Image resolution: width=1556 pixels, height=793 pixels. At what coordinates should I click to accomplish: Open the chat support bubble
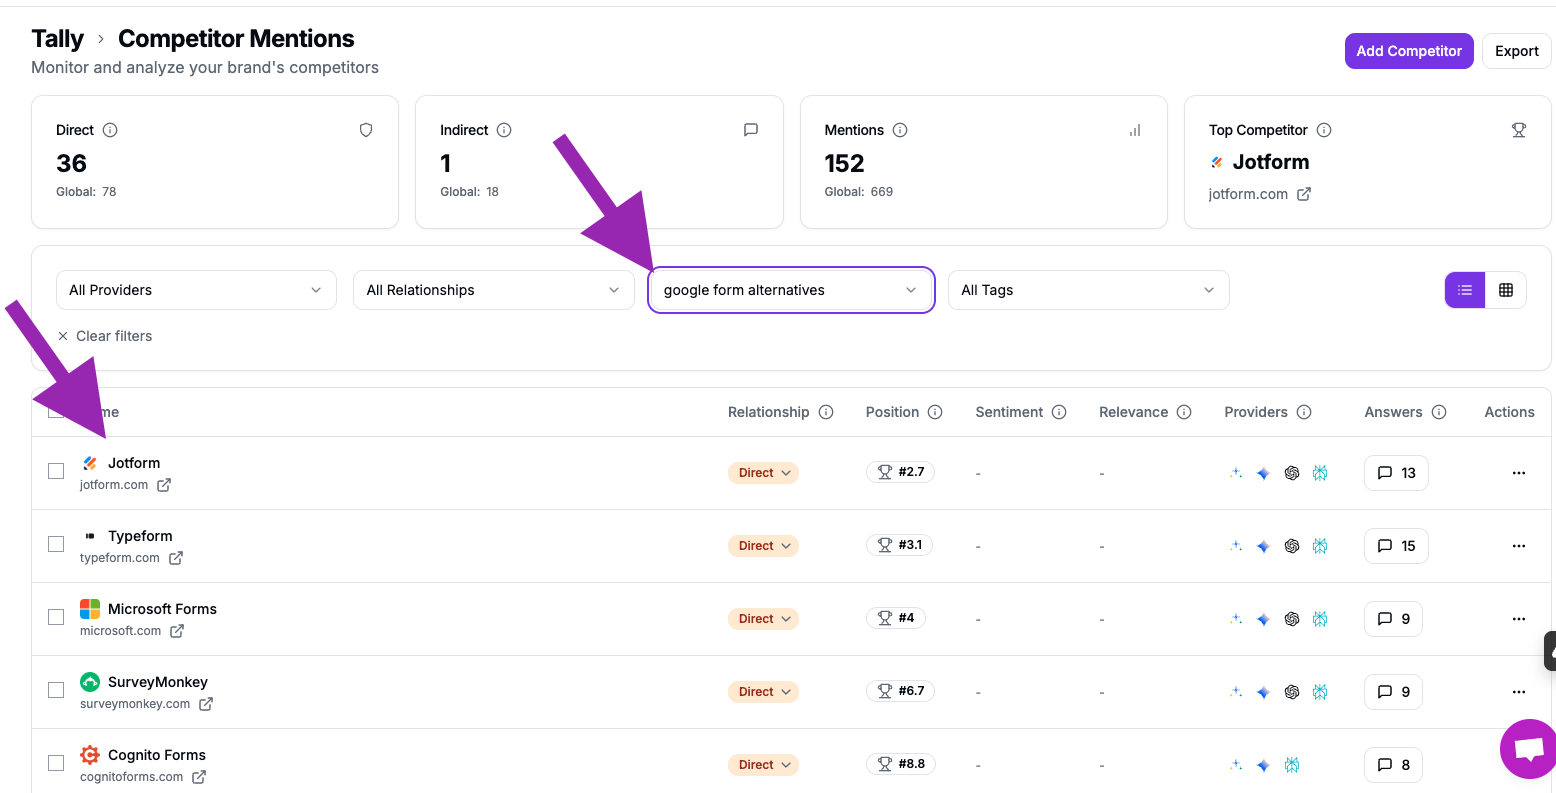(x=1529, y=748)
